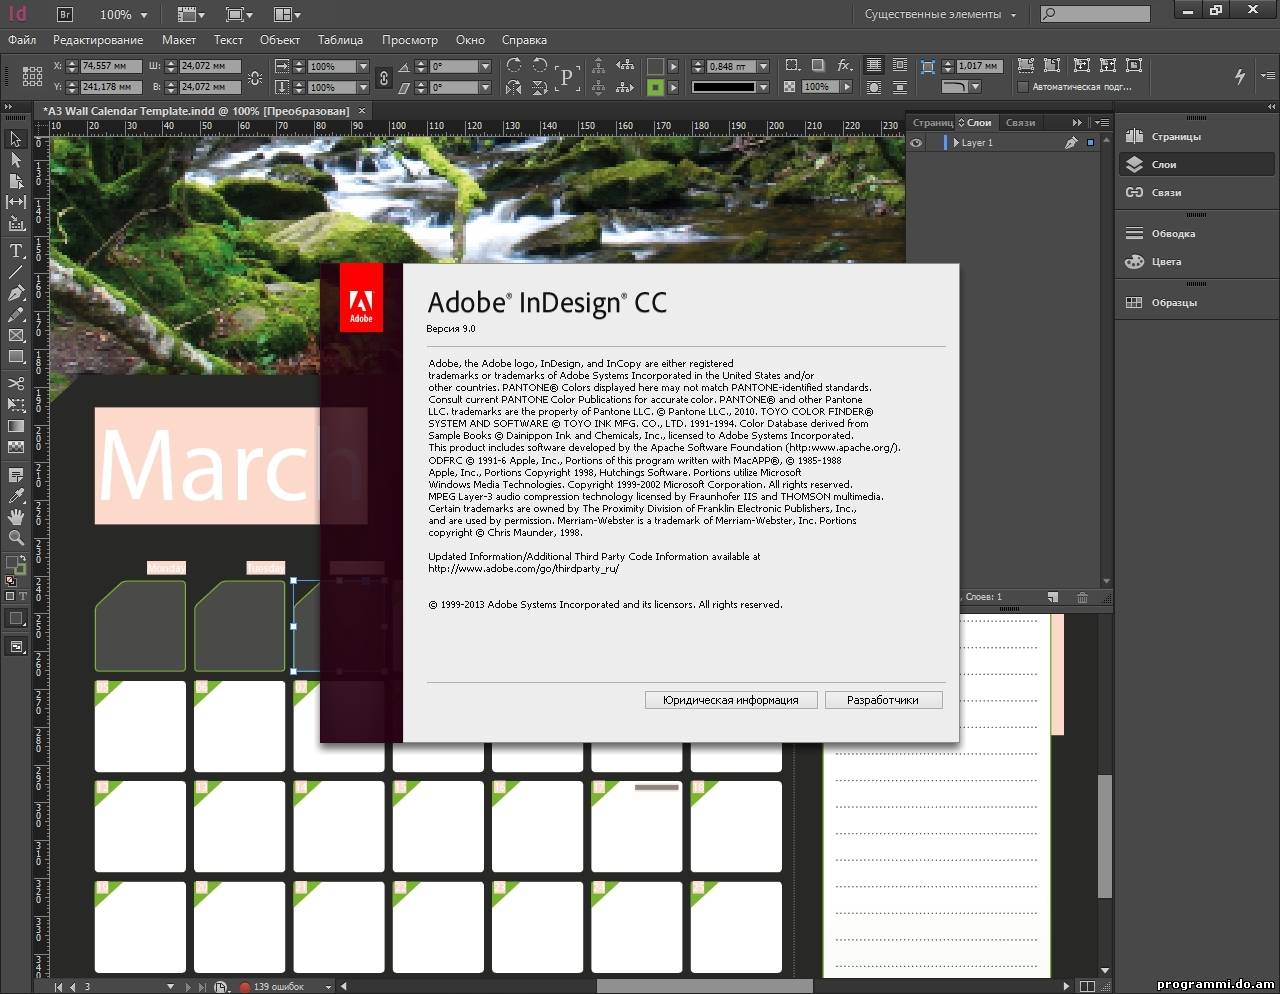Viewport: 1280px width, 994px height.
Task: Switch to the Связи panel tab
Action: (x=1020, y=123)
